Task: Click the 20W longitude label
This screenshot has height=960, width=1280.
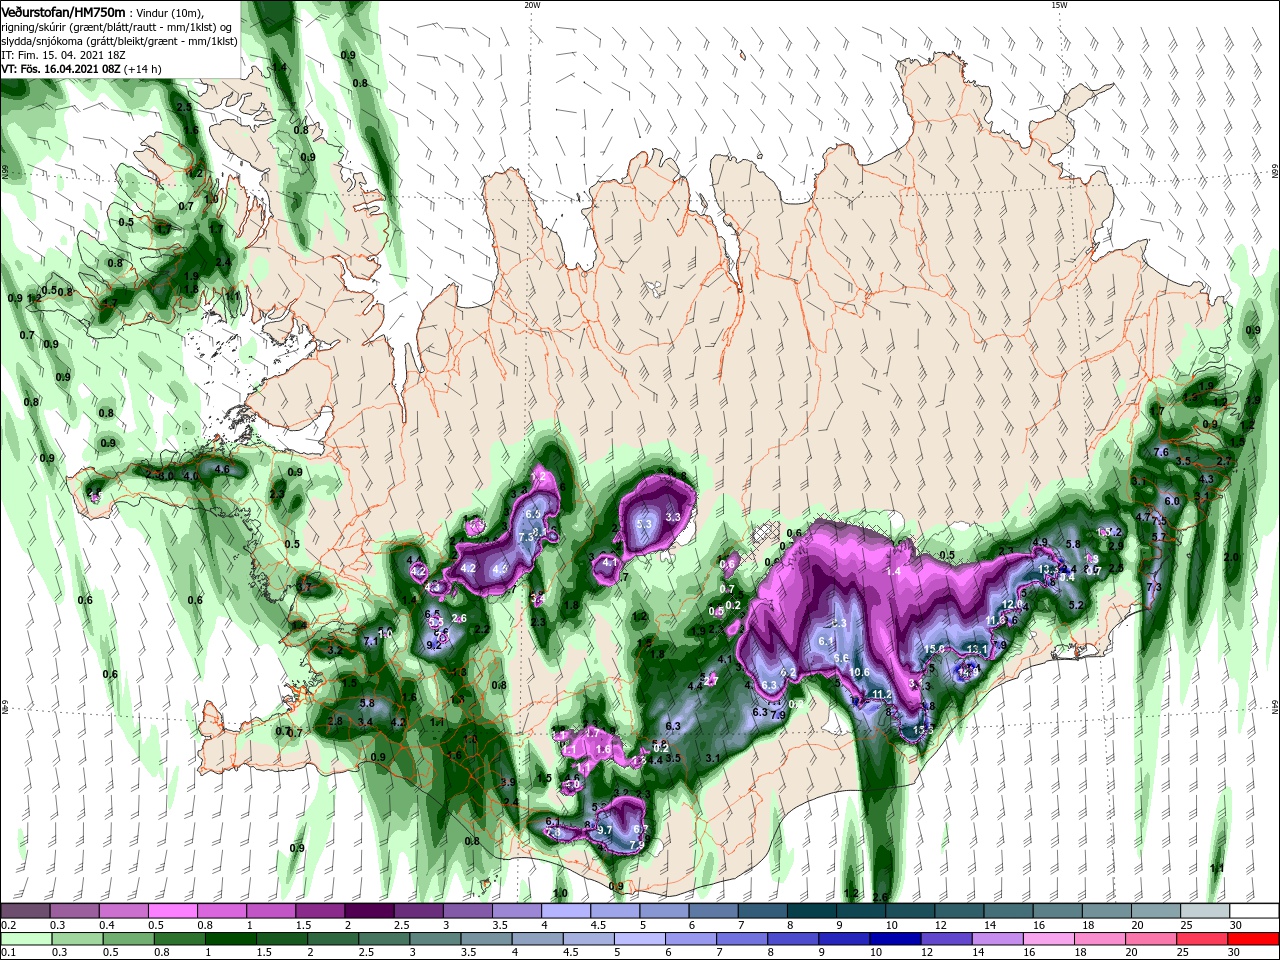Action: [532, 5]
